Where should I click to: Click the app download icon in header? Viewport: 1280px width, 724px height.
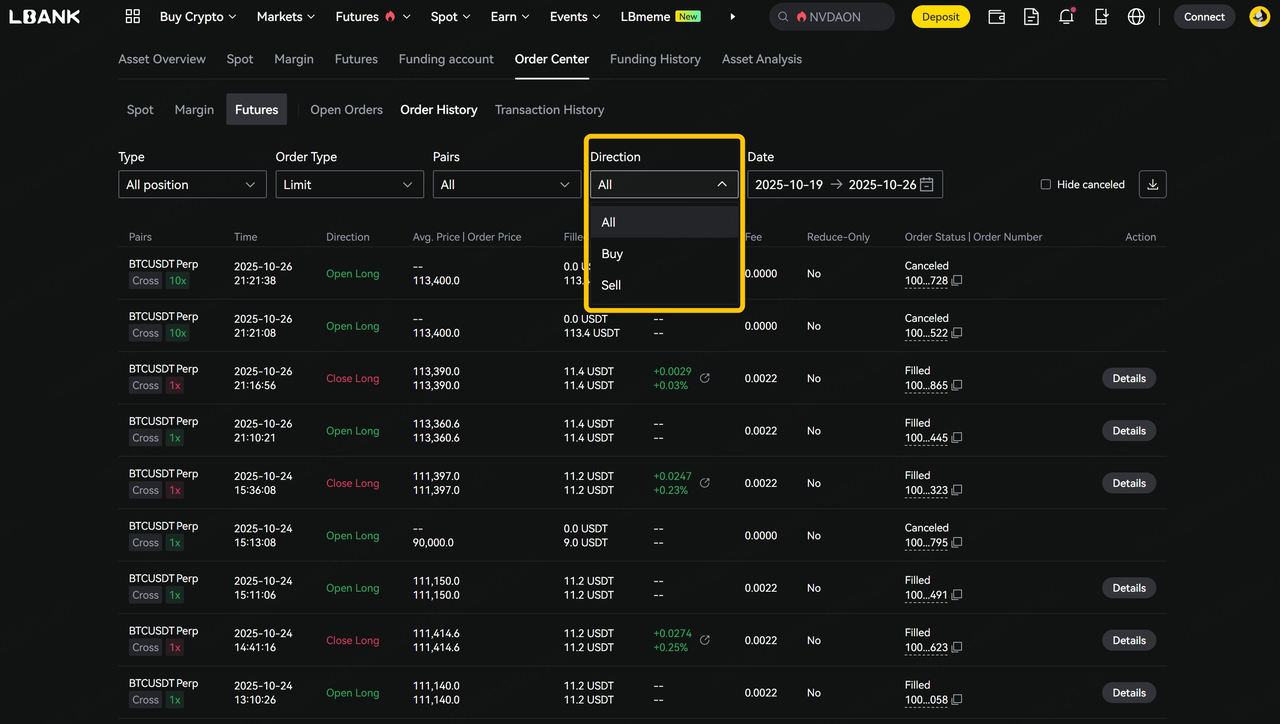[1101, 17]
